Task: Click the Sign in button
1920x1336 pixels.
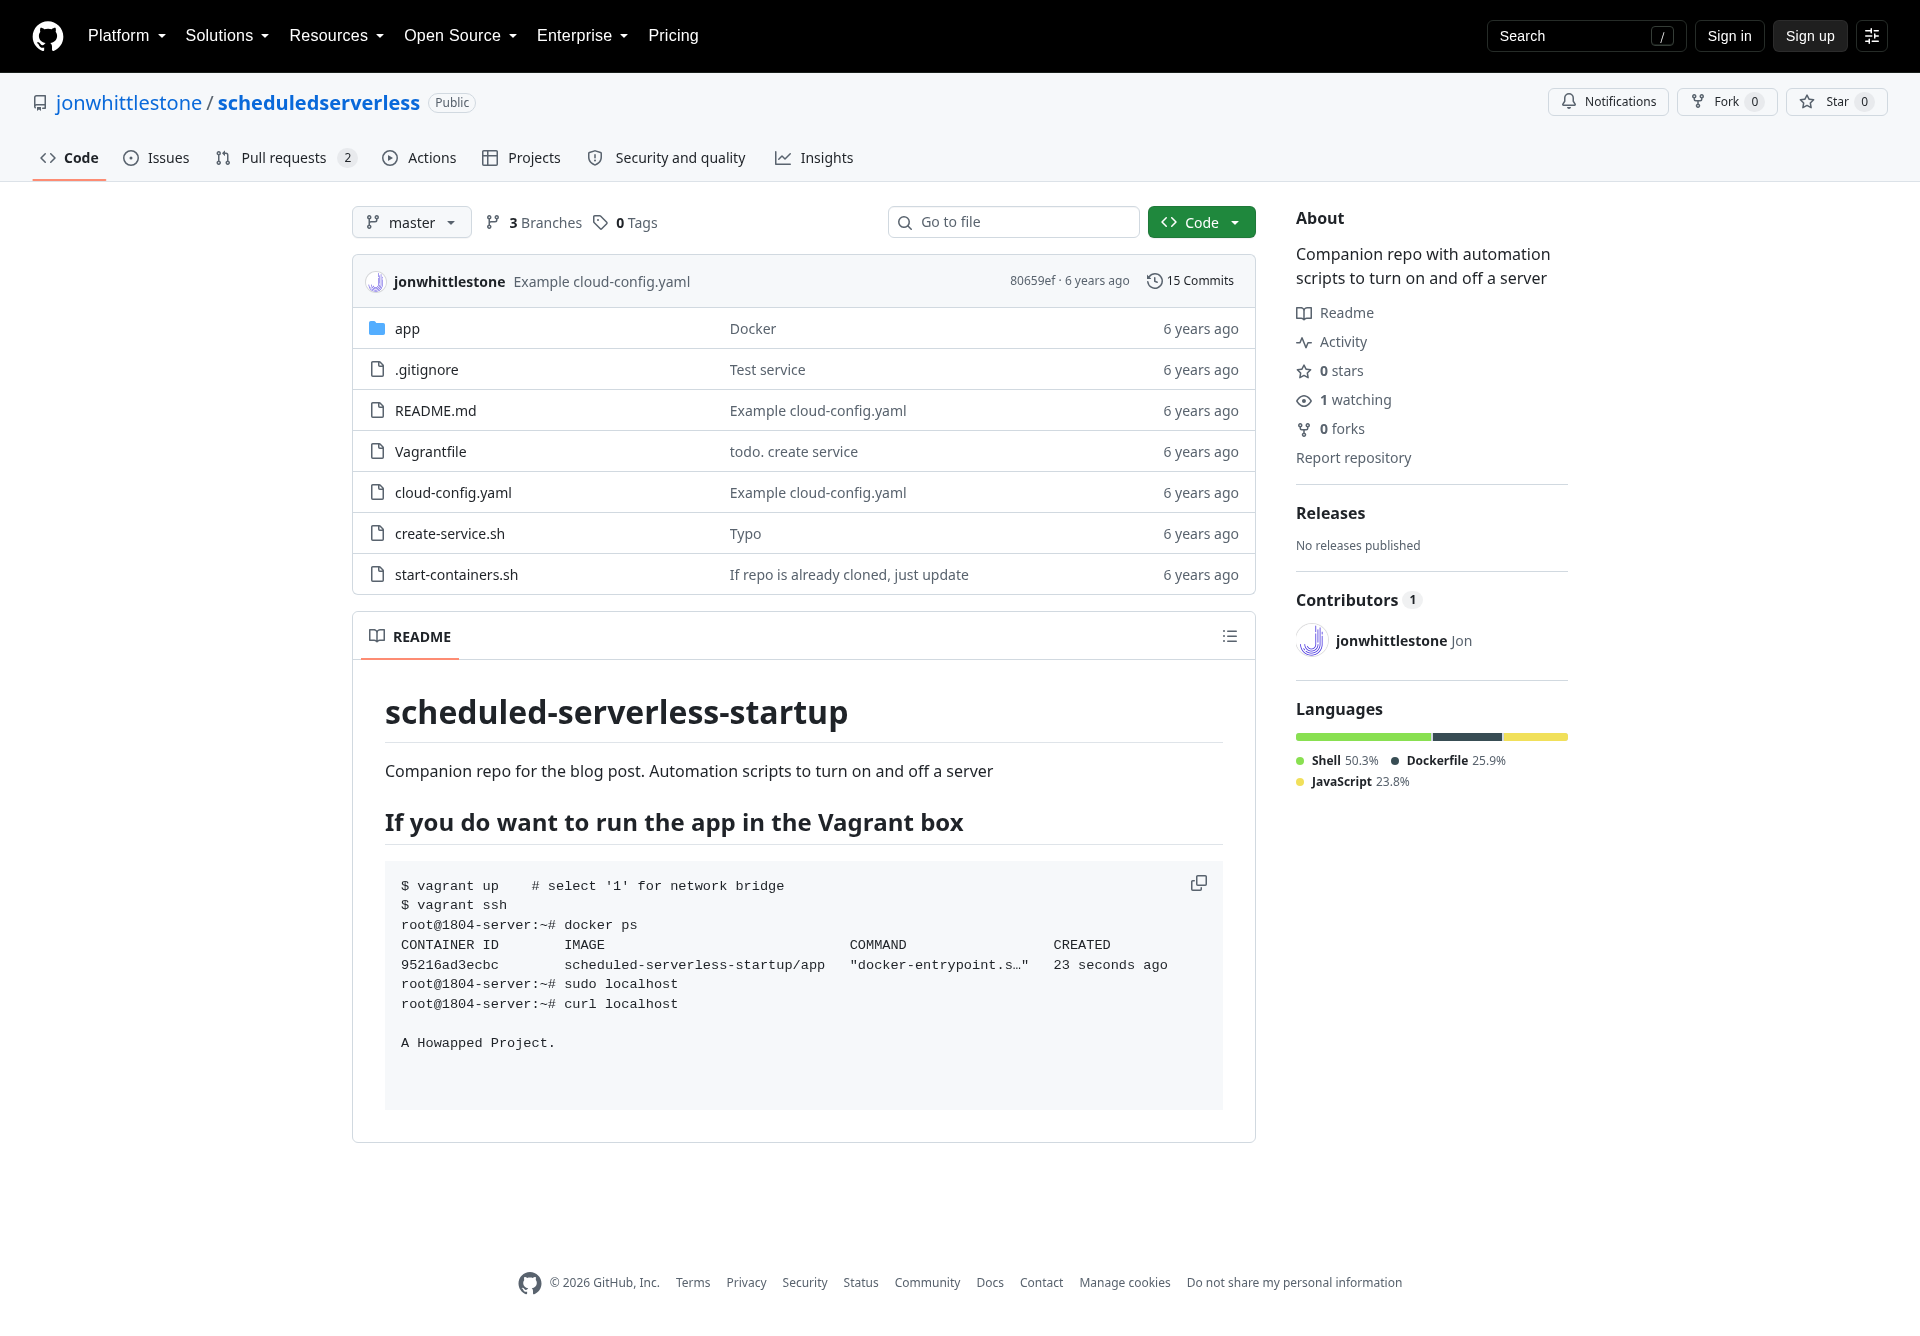Action: tap(1729, 36)
